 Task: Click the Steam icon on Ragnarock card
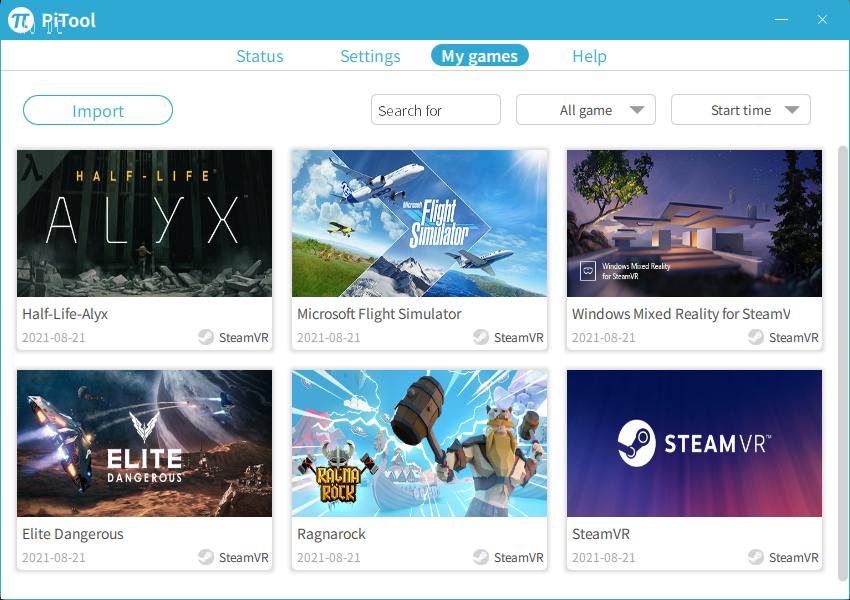pos(481,557)
